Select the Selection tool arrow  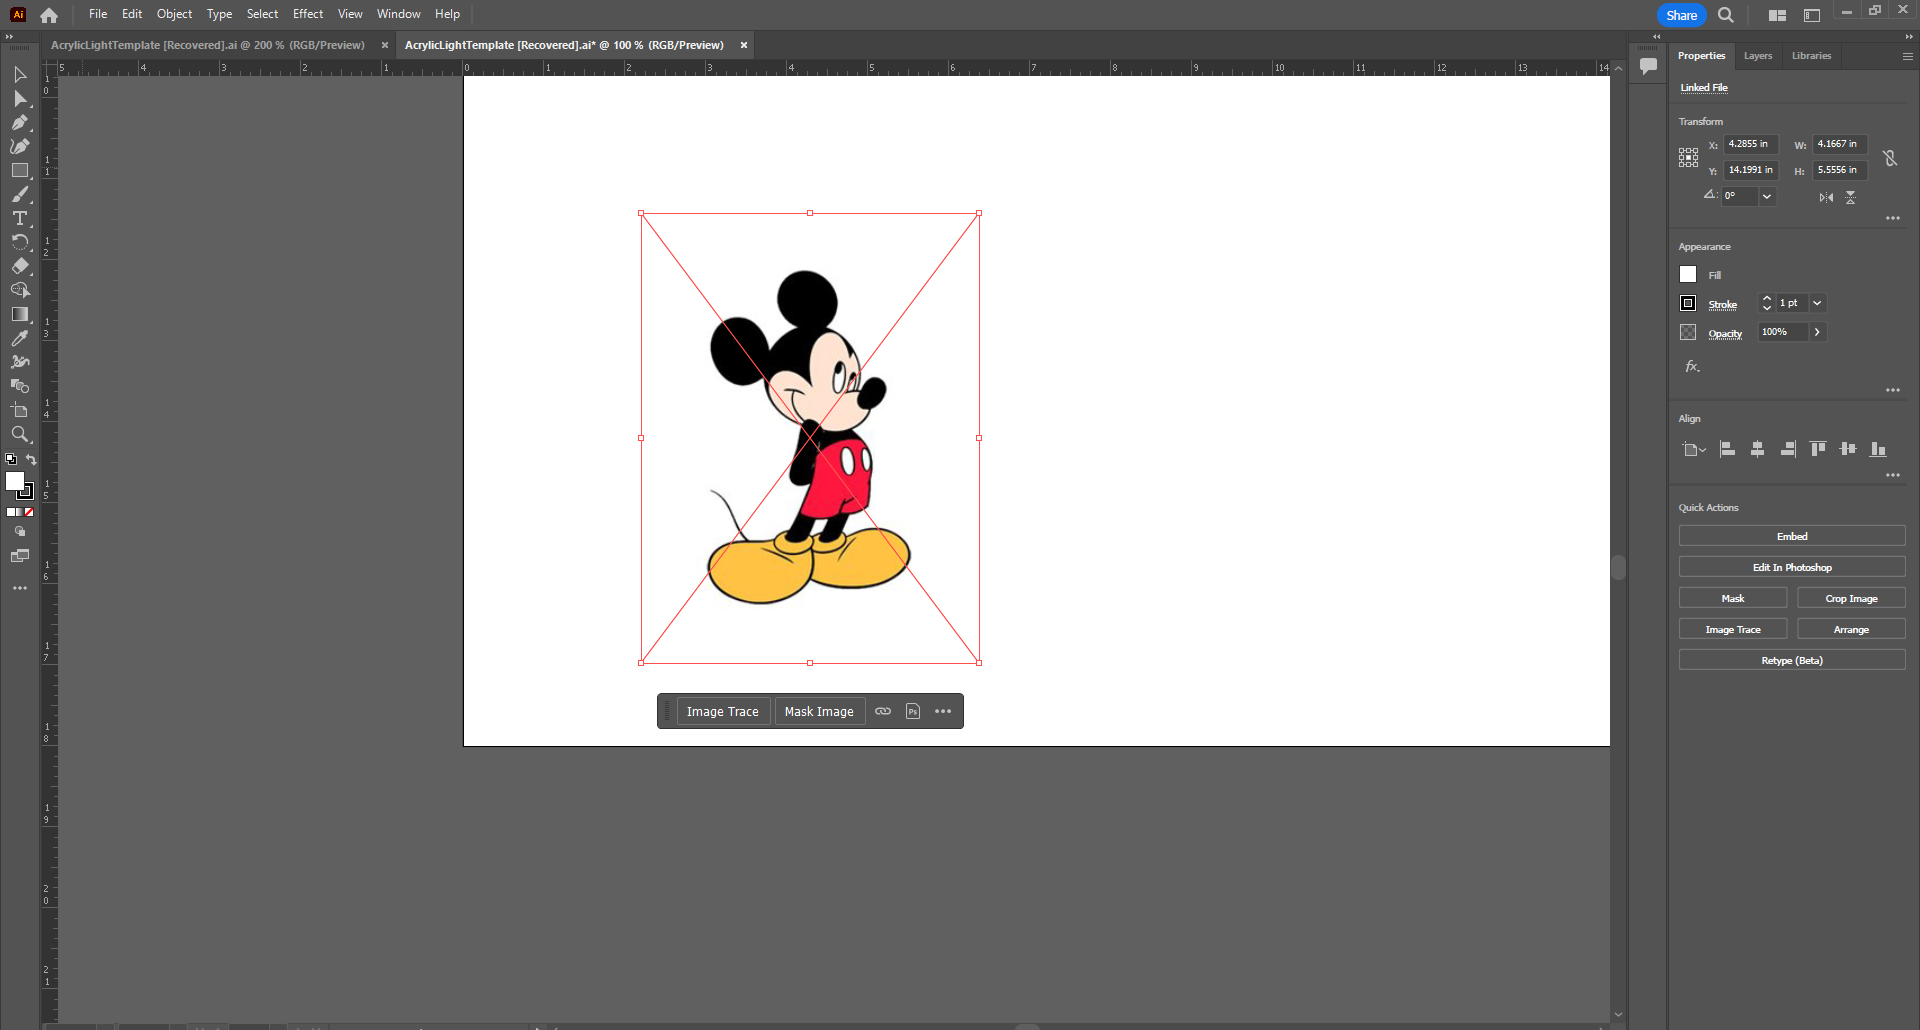pos(20,74)
